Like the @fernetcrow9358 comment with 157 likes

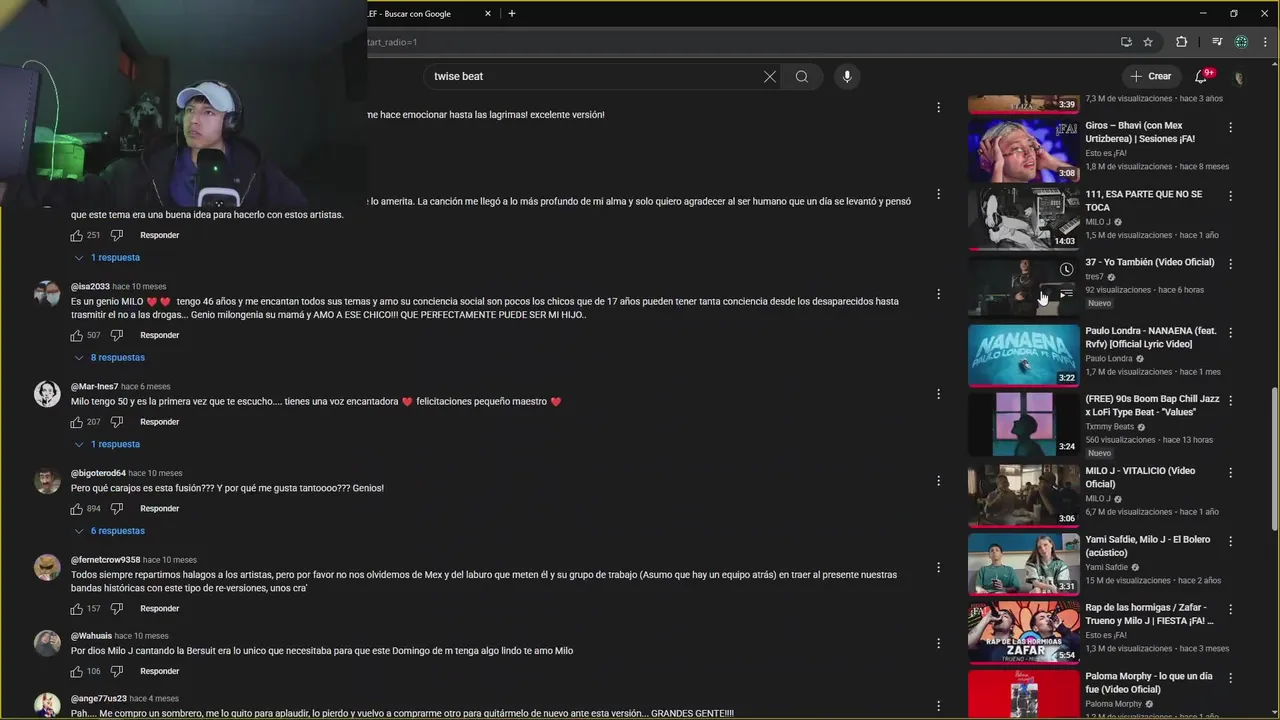click(x=77, y=608)
